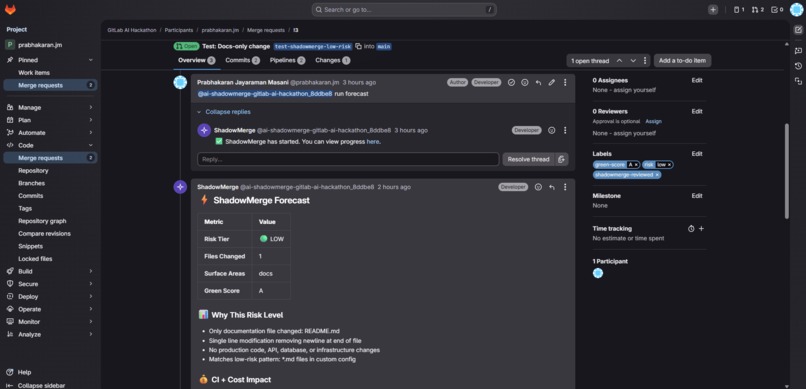
Task: Expand the Plan sidebar menu
Action: [50, 120]
